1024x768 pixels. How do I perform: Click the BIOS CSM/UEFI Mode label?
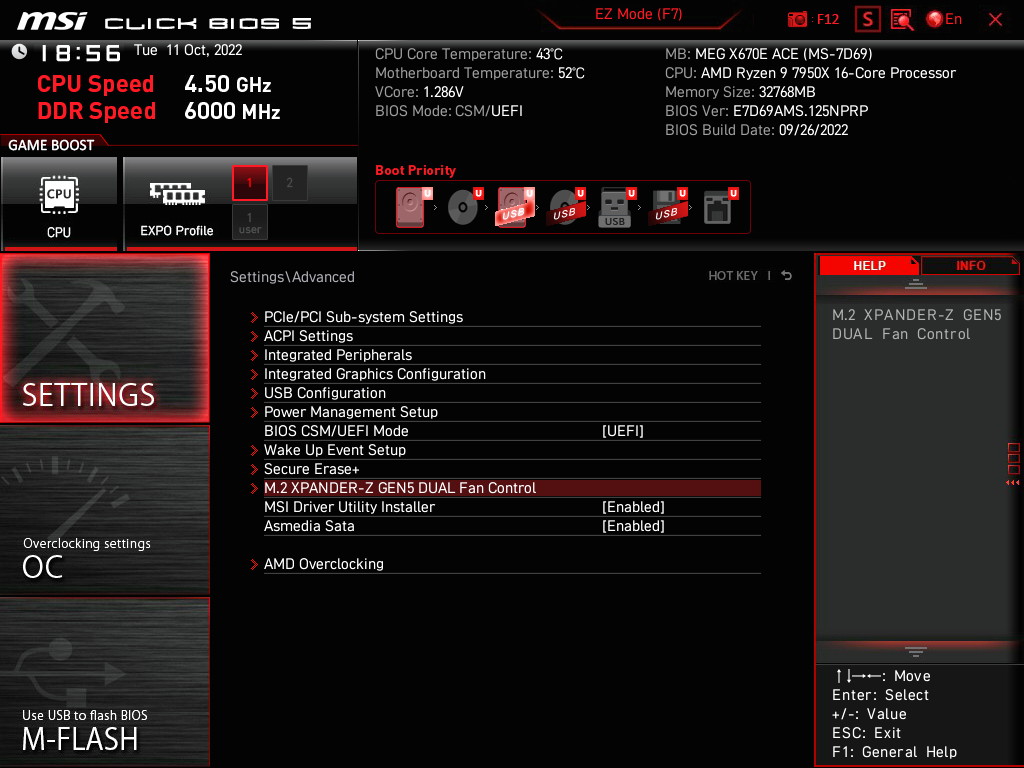(336, 431)
